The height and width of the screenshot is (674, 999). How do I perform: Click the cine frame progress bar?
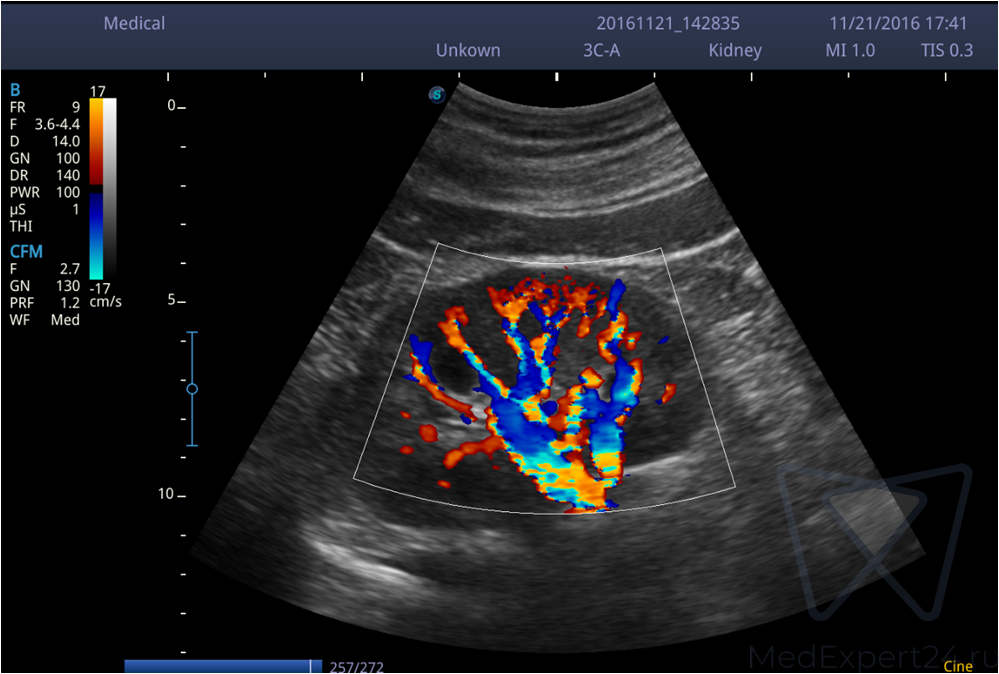[x=222, y=666]
